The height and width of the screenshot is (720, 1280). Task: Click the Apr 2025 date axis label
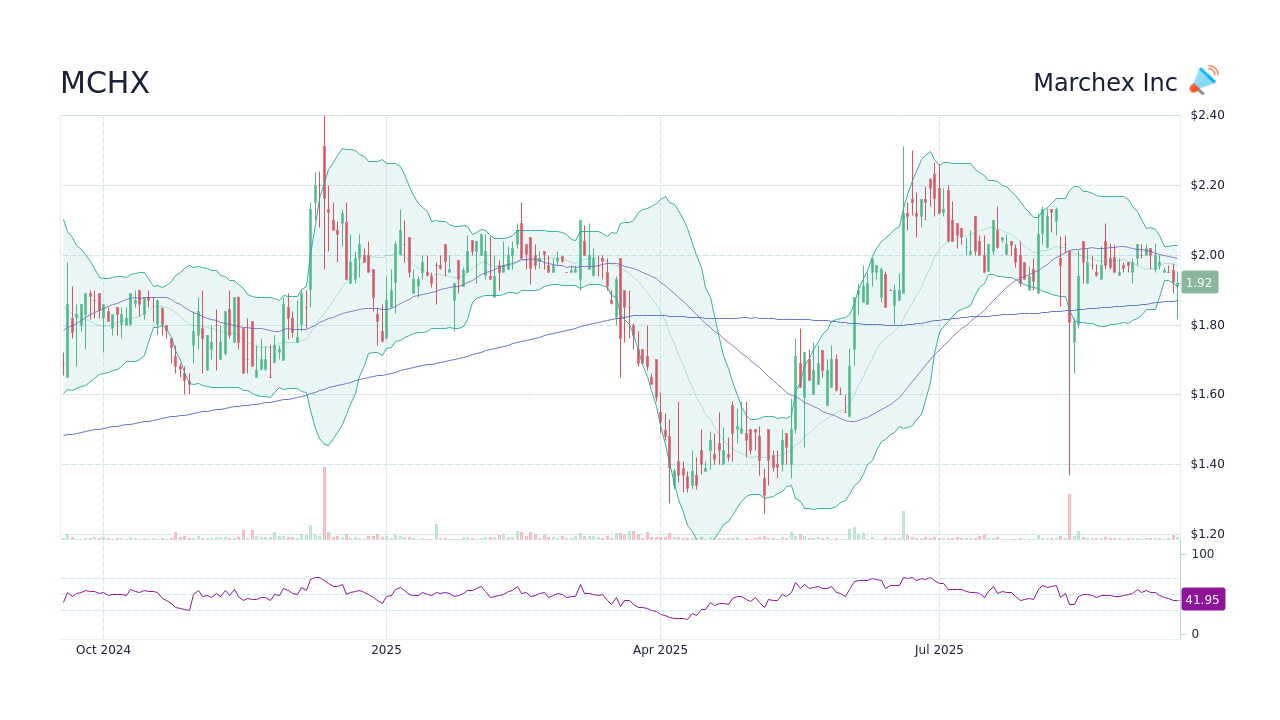tap(660, 650)
